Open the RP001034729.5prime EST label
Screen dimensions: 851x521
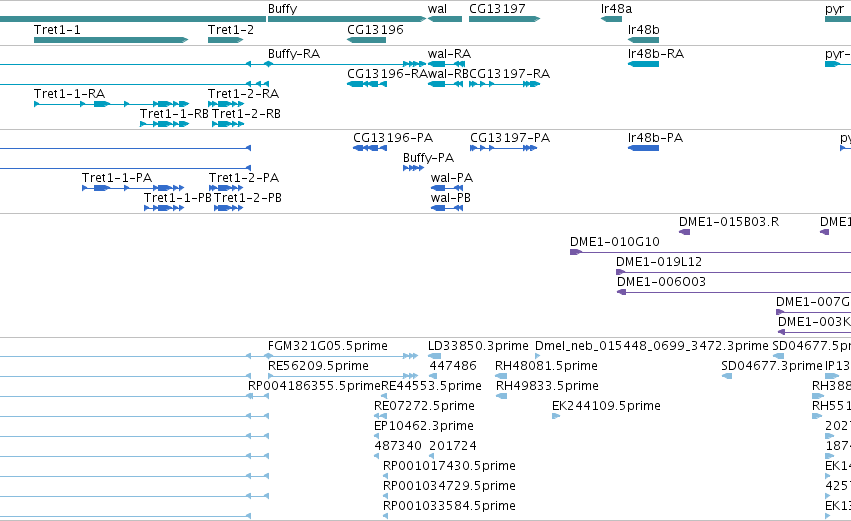(x=449, y=486)
